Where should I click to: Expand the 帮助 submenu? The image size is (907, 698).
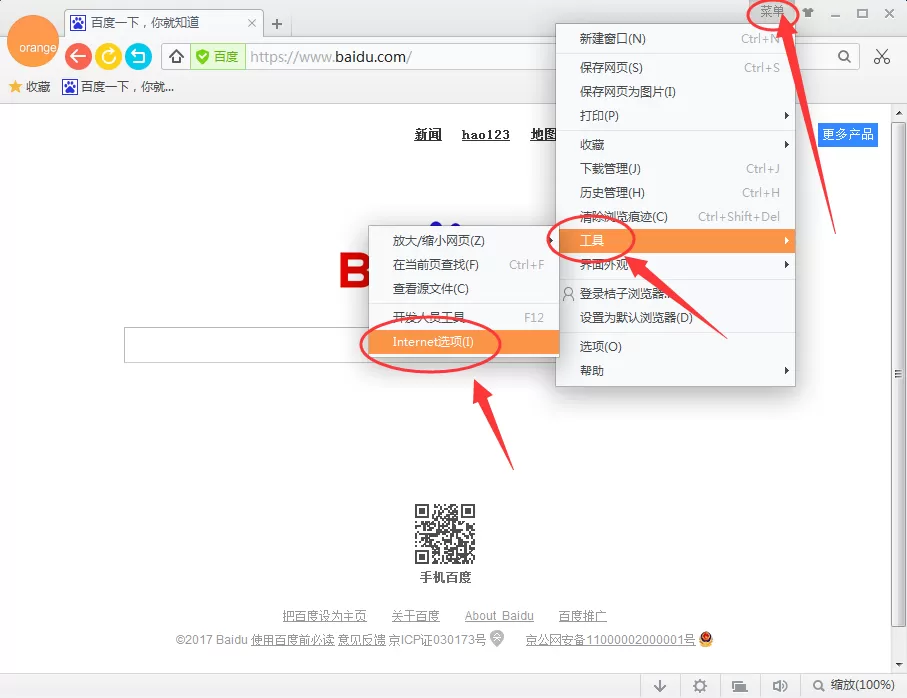(676, 371)
